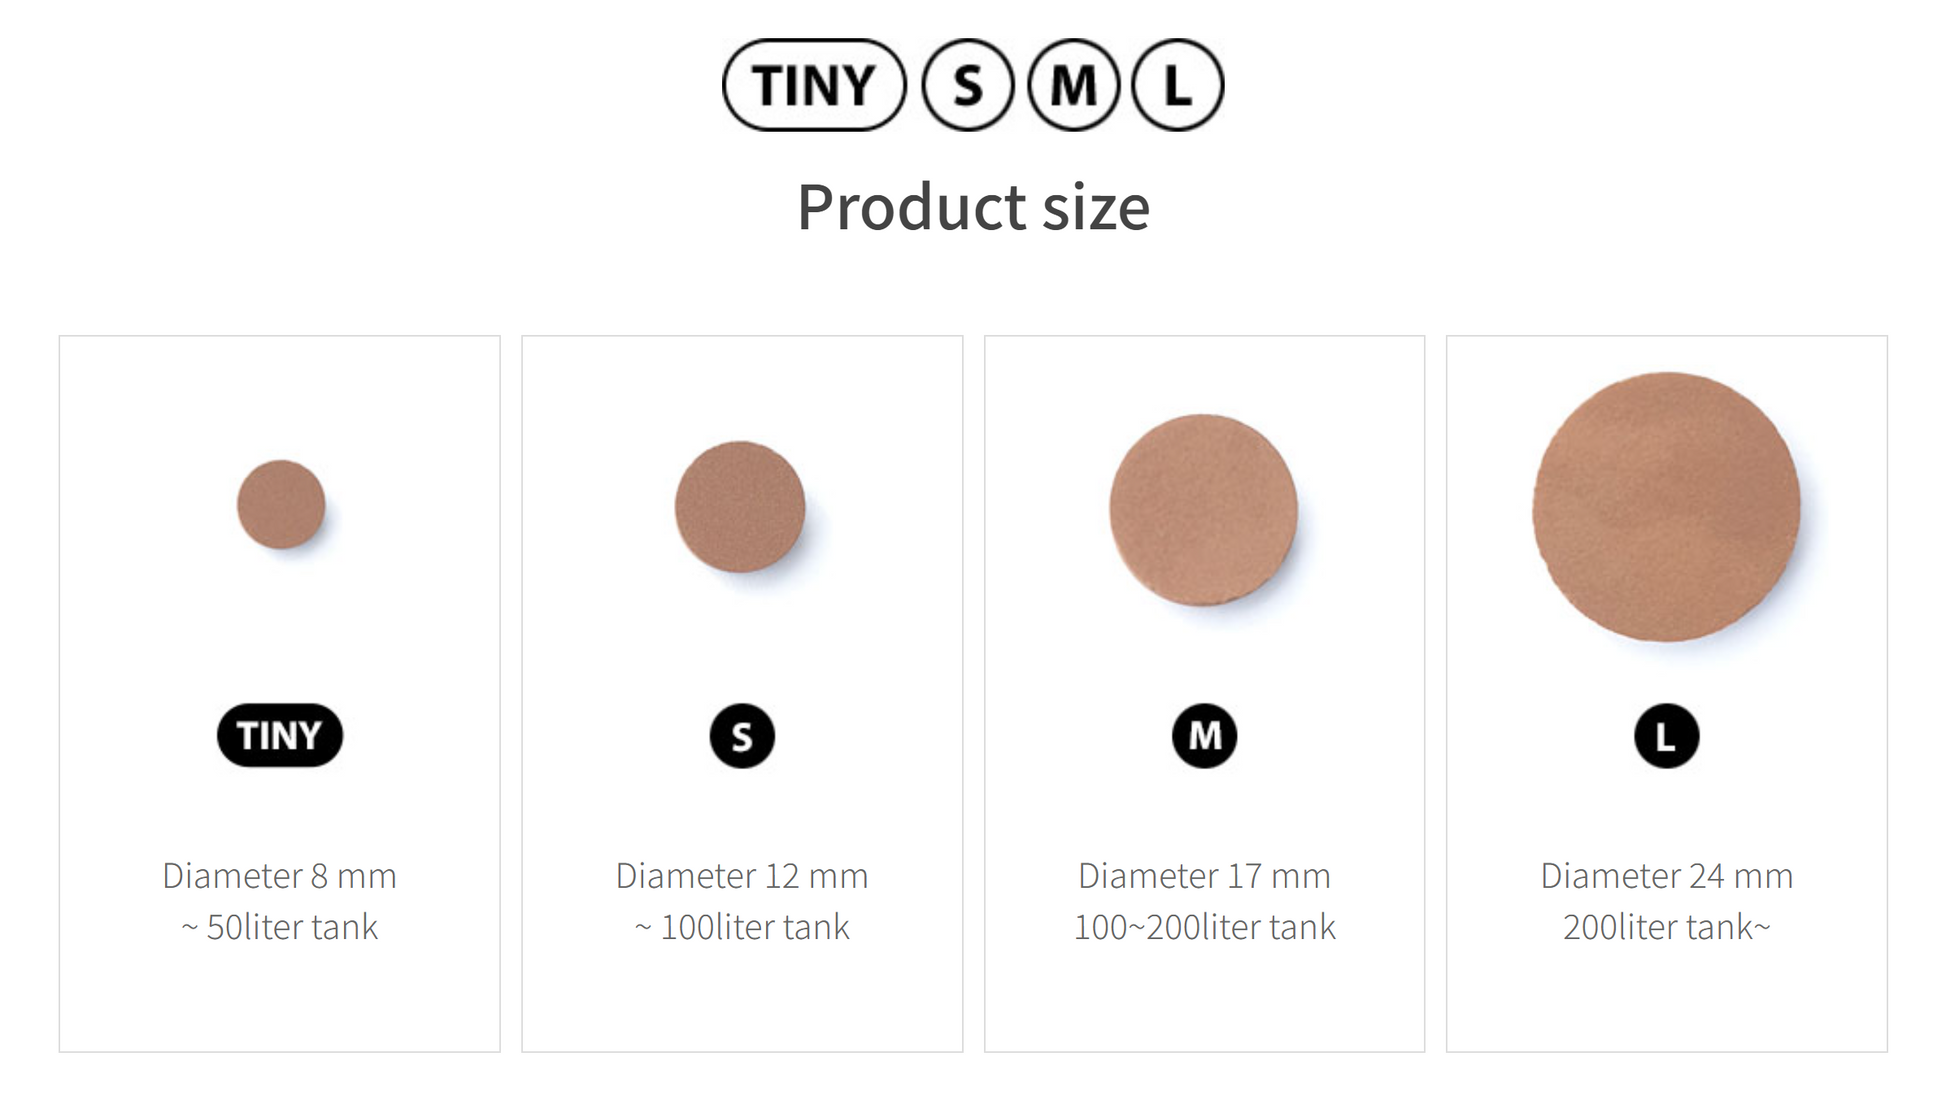Click the ~ 50liter tank caption
1946x1109 pixels.
coord(280,927)
